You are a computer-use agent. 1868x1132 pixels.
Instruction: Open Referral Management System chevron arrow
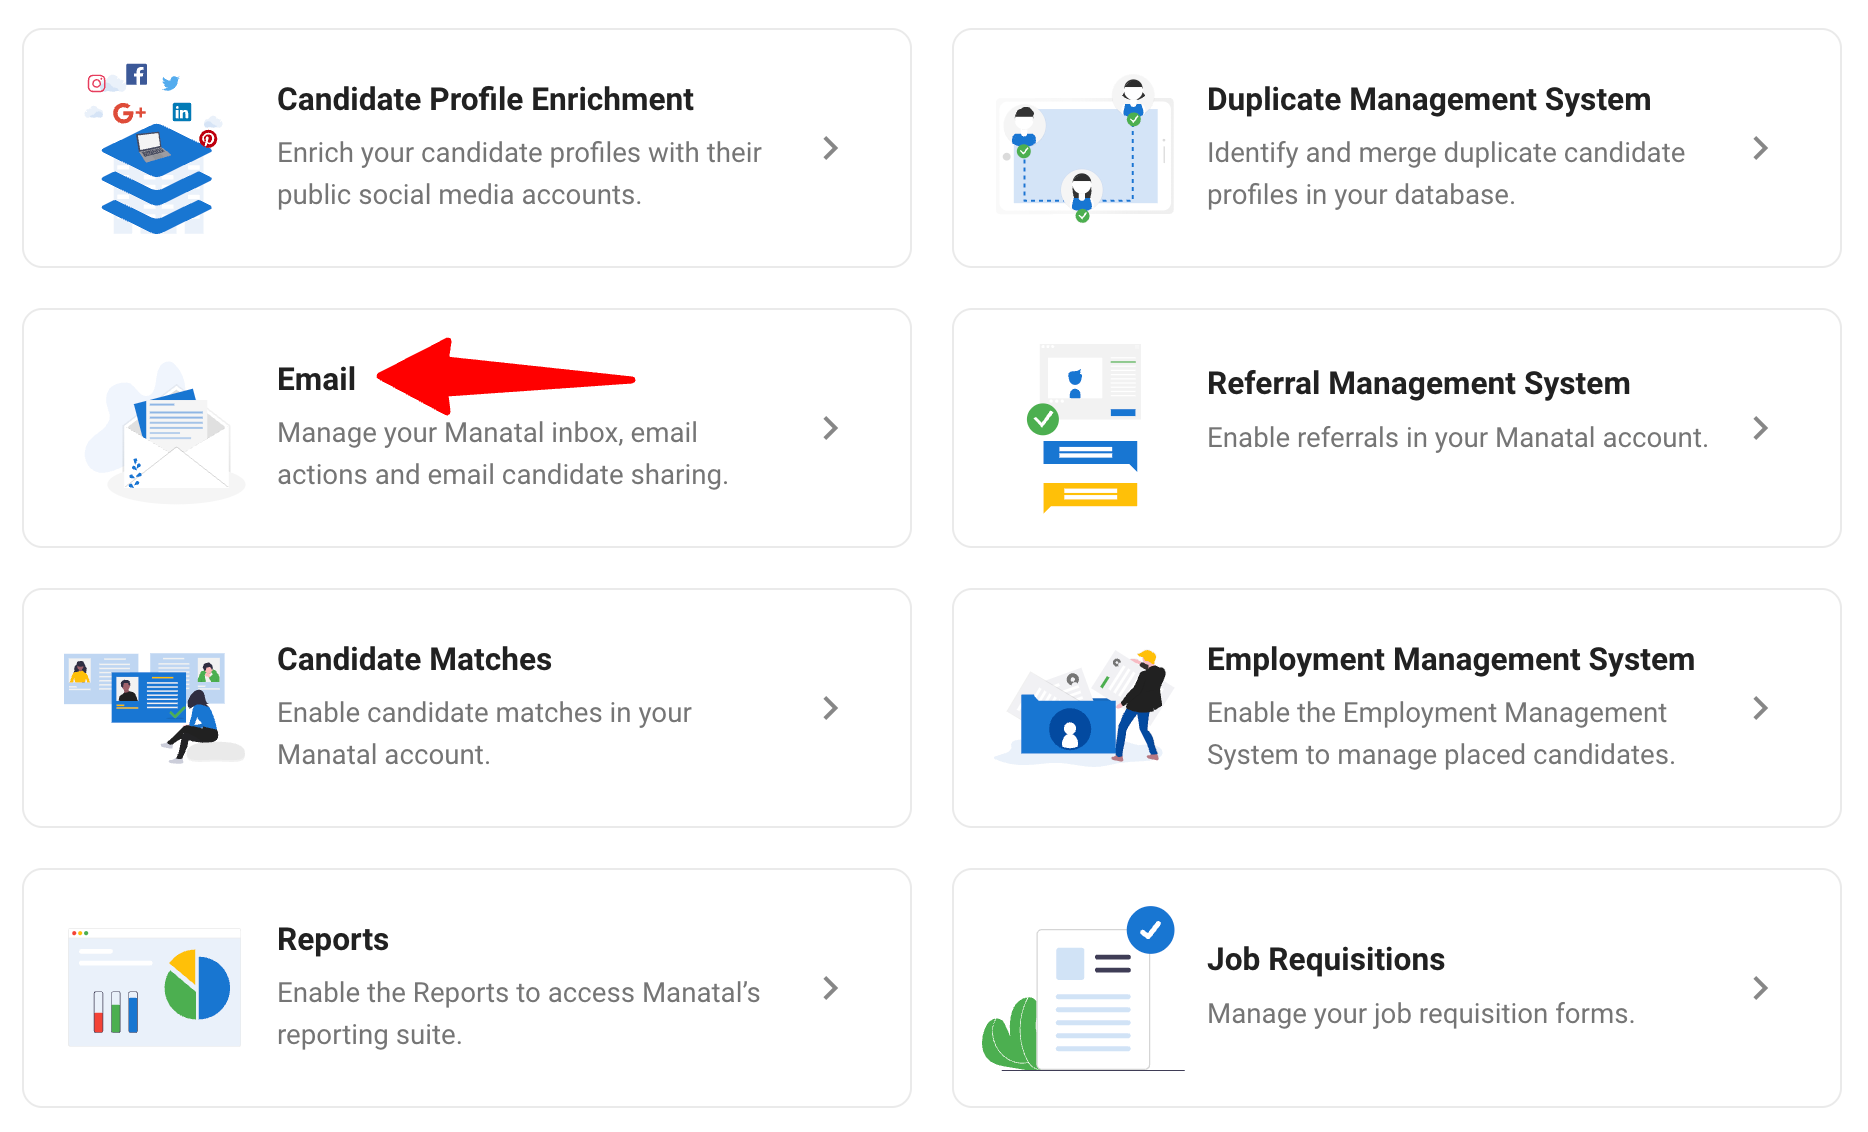[x=1761, y=428]
